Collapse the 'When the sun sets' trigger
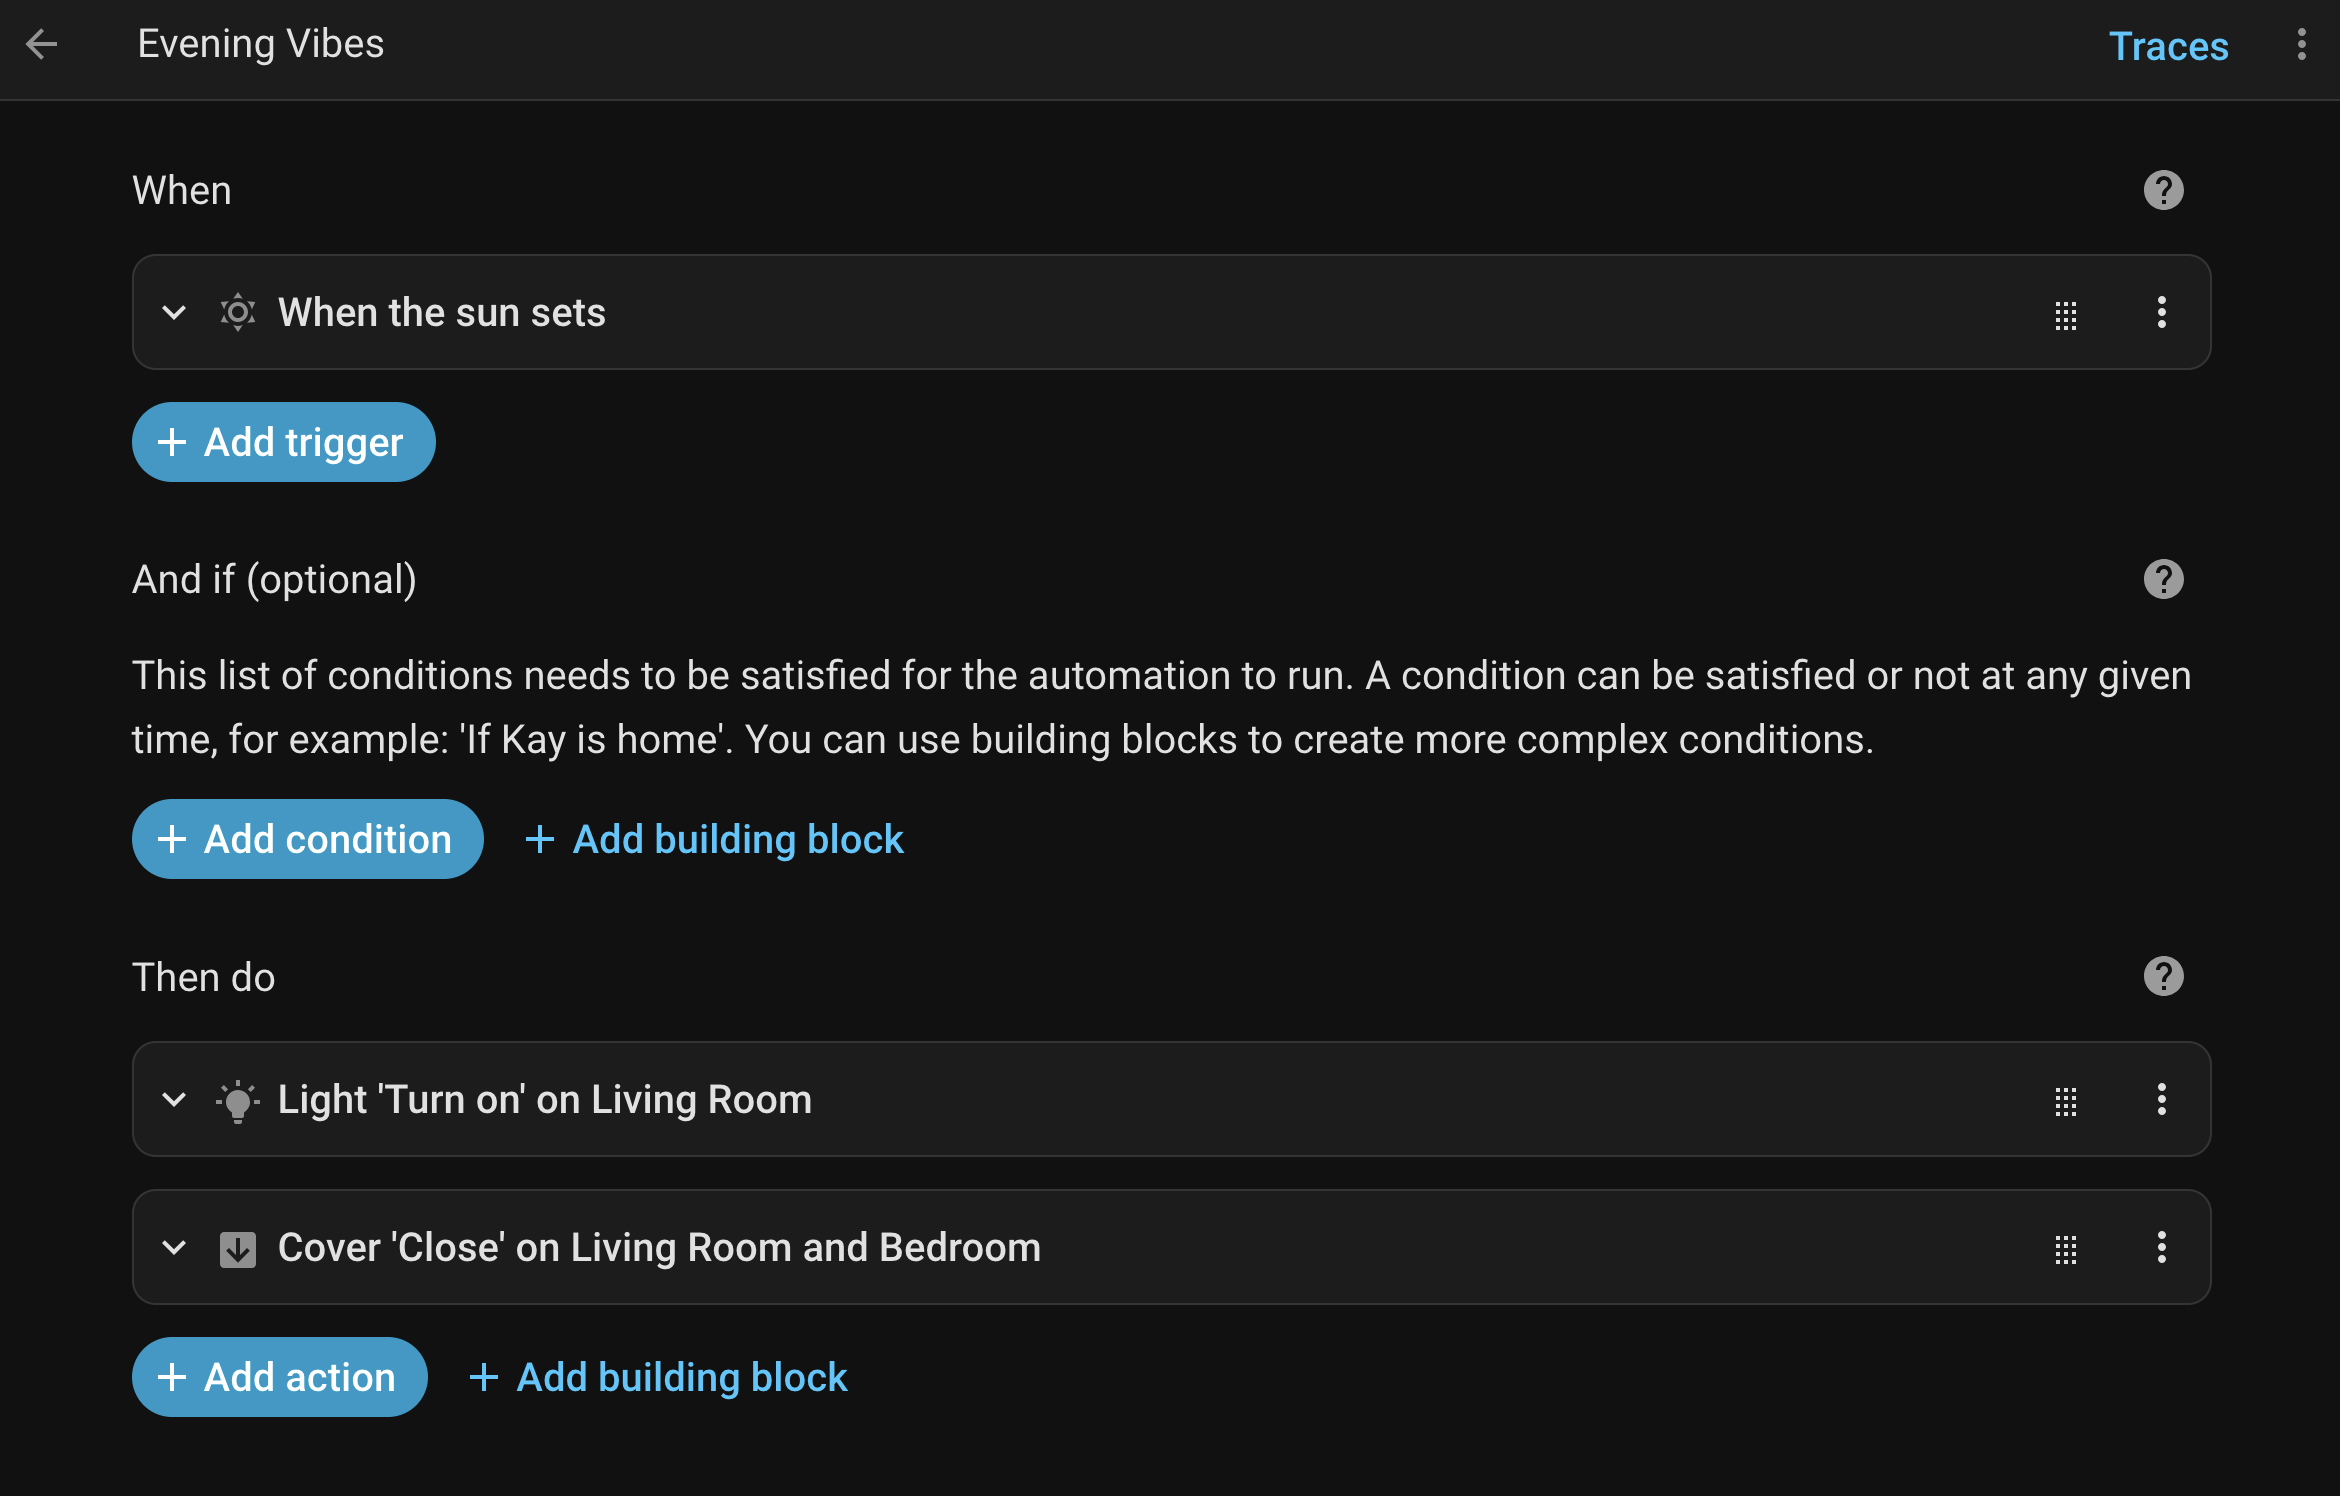The width and height of the screenshot is (2340, 1496). coord(174,313)
